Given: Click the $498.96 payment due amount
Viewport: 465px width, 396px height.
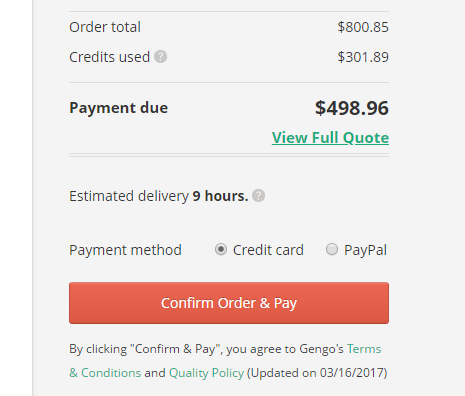Looking at the screenshot, I should click(x=352, y=108).
